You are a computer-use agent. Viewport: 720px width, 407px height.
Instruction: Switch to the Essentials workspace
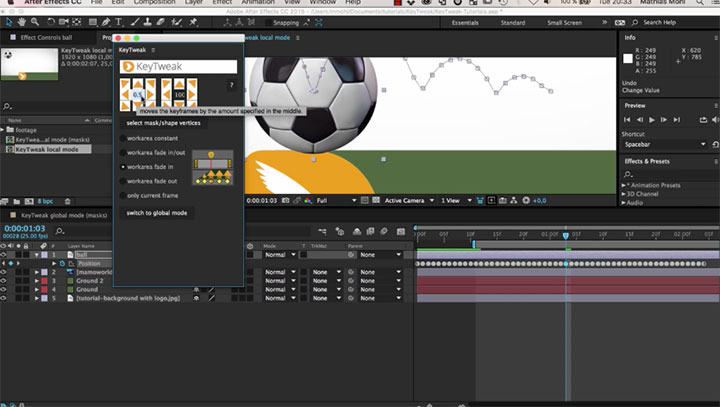point(465,23)
